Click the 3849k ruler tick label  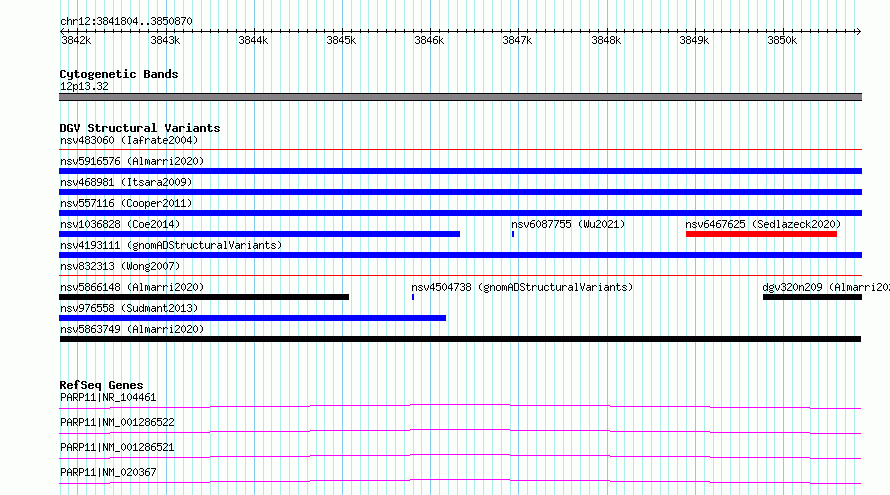694,40
